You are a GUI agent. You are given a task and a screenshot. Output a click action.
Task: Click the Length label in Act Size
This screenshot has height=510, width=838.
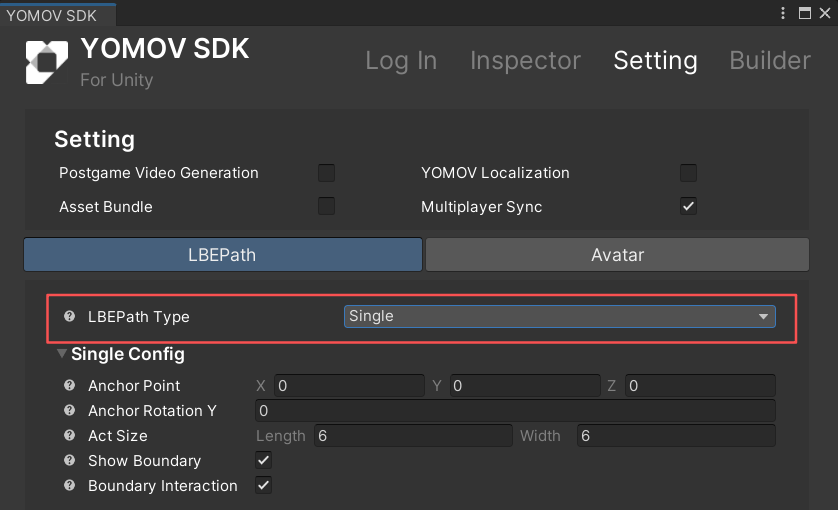[281, 436]
